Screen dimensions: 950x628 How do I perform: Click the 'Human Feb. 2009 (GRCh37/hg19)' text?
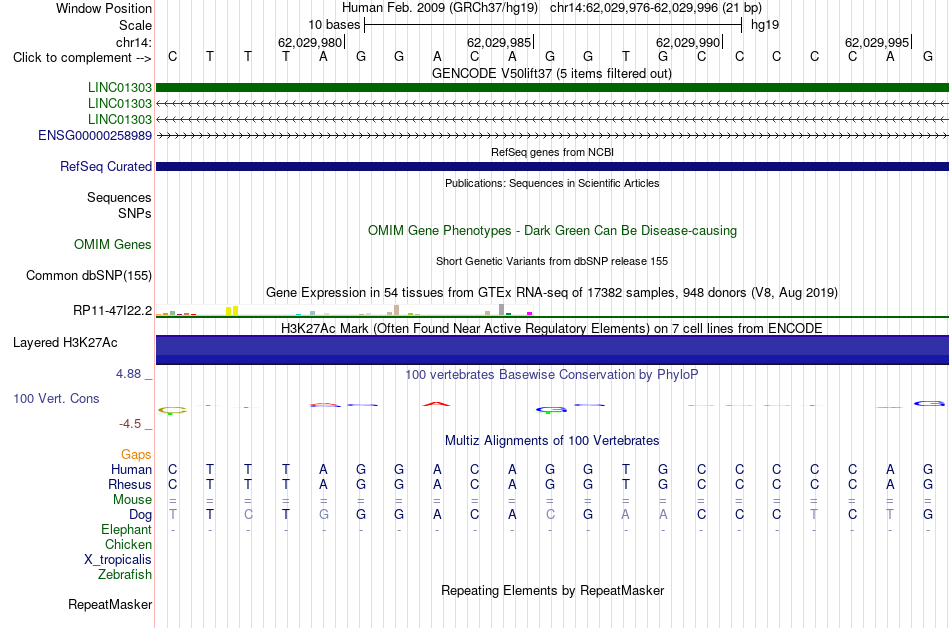pos(440,8)
